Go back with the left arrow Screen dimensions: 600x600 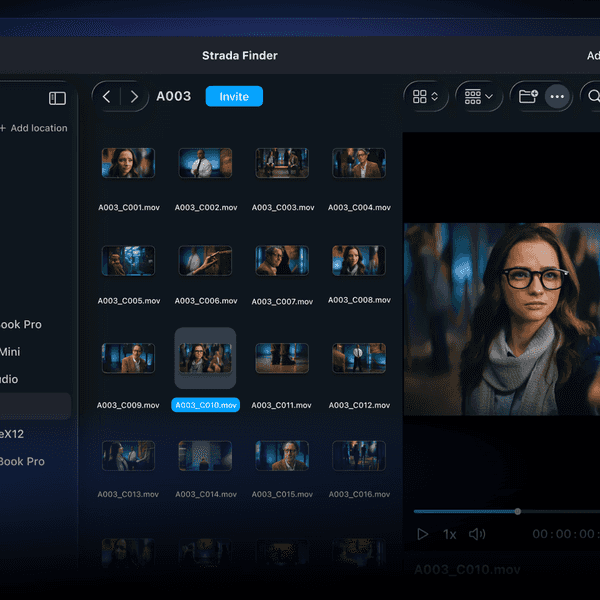coord(107,96)
